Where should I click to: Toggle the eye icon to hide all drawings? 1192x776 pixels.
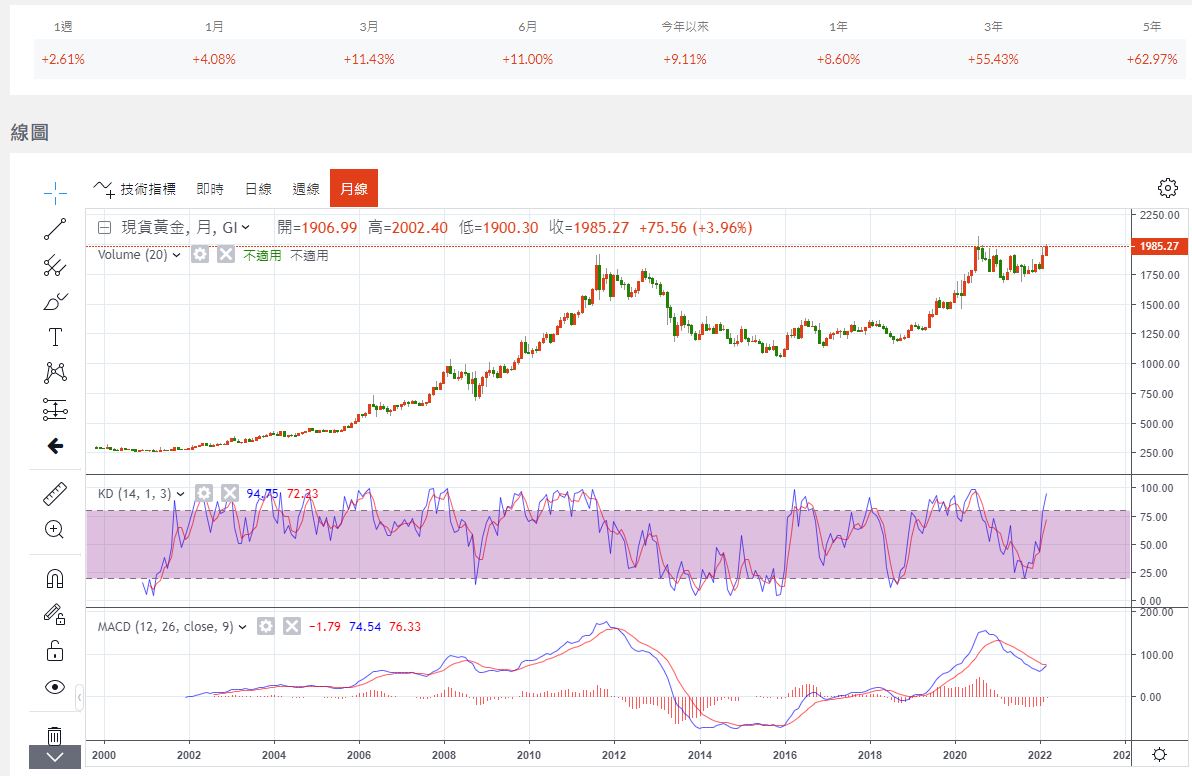pos(55,687)
